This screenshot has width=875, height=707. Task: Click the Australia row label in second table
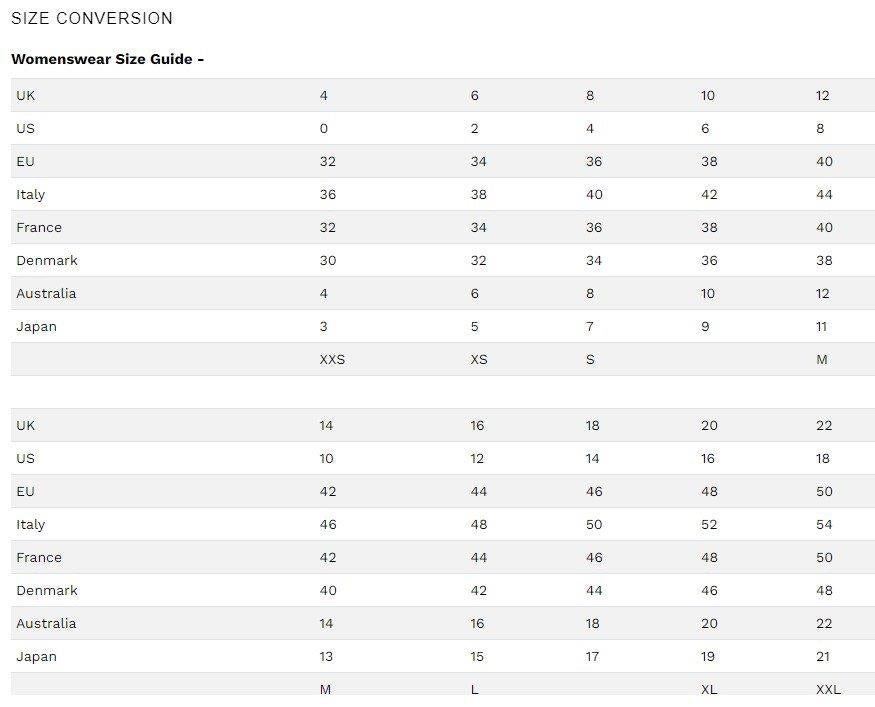coord(46,624)
